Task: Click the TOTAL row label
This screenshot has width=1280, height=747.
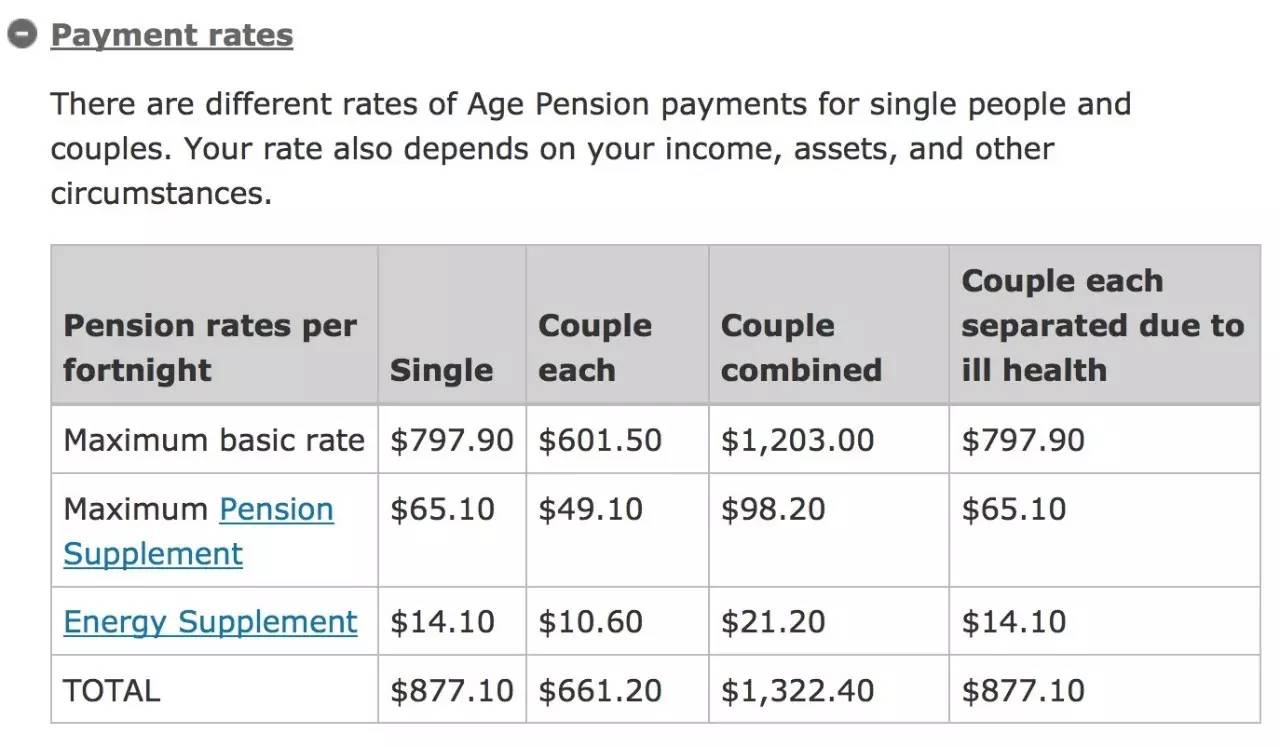Action: [111, 691]
